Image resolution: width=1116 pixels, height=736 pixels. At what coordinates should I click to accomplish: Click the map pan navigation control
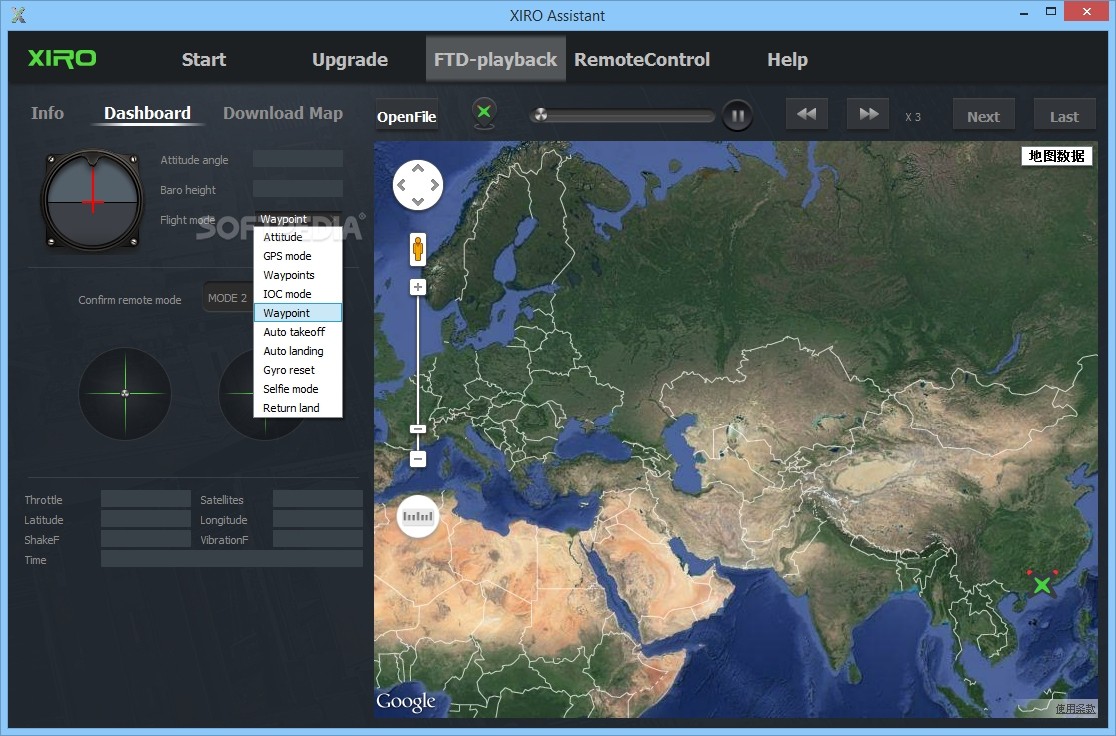(418, 185)
